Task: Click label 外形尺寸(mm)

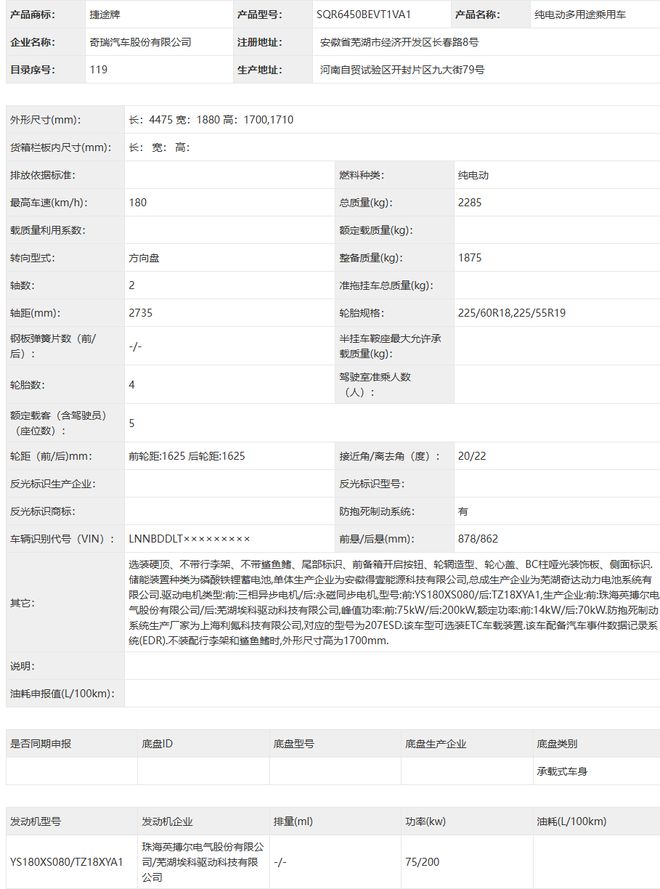Action: point(45,120)
